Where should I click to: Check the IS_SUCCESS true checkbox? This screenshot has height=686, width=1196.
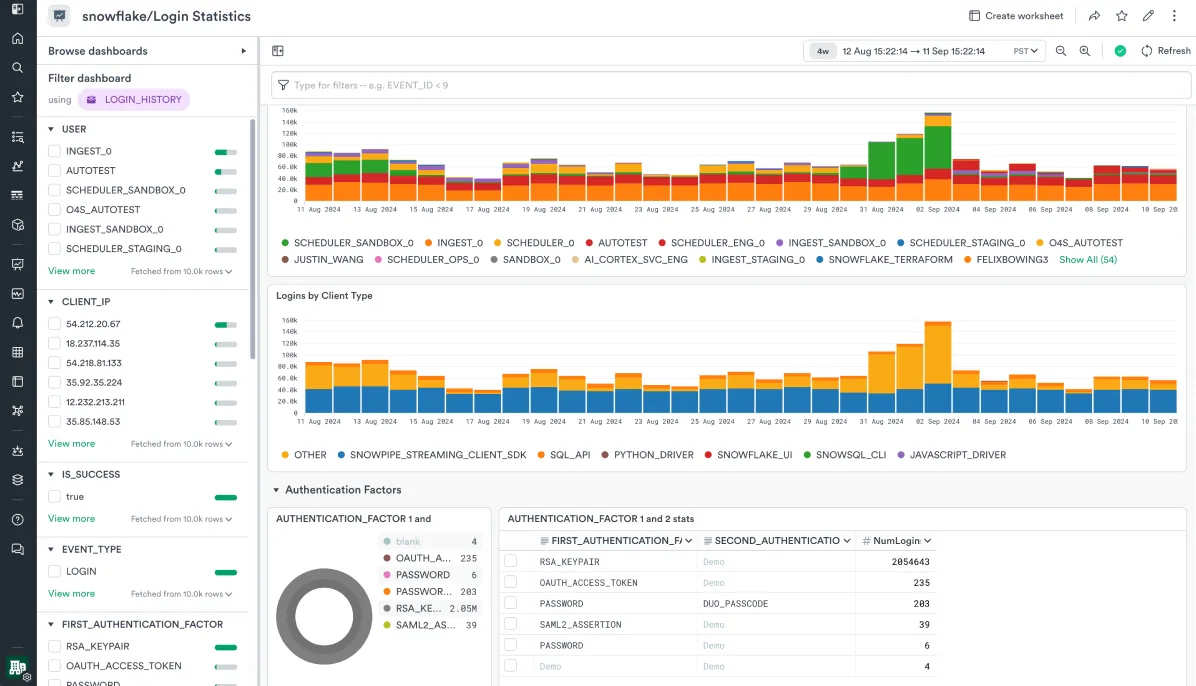click(x=54, y=497)
